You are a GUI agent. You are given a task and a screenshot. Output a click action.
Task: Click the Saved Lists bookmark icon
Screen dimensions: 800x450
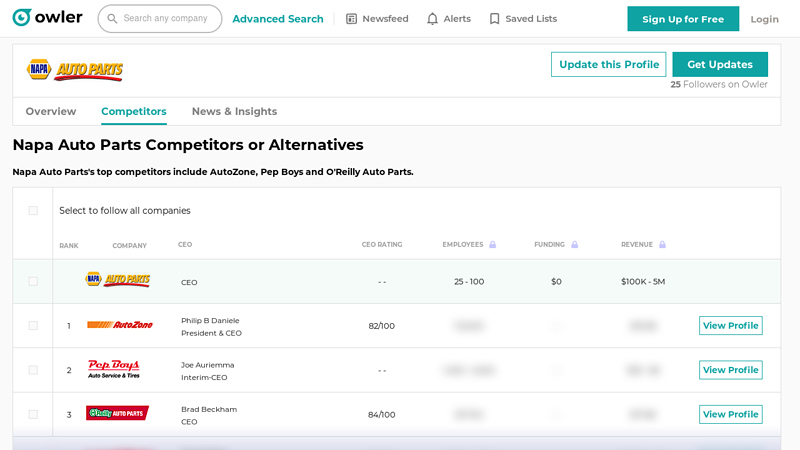[494, 19]
